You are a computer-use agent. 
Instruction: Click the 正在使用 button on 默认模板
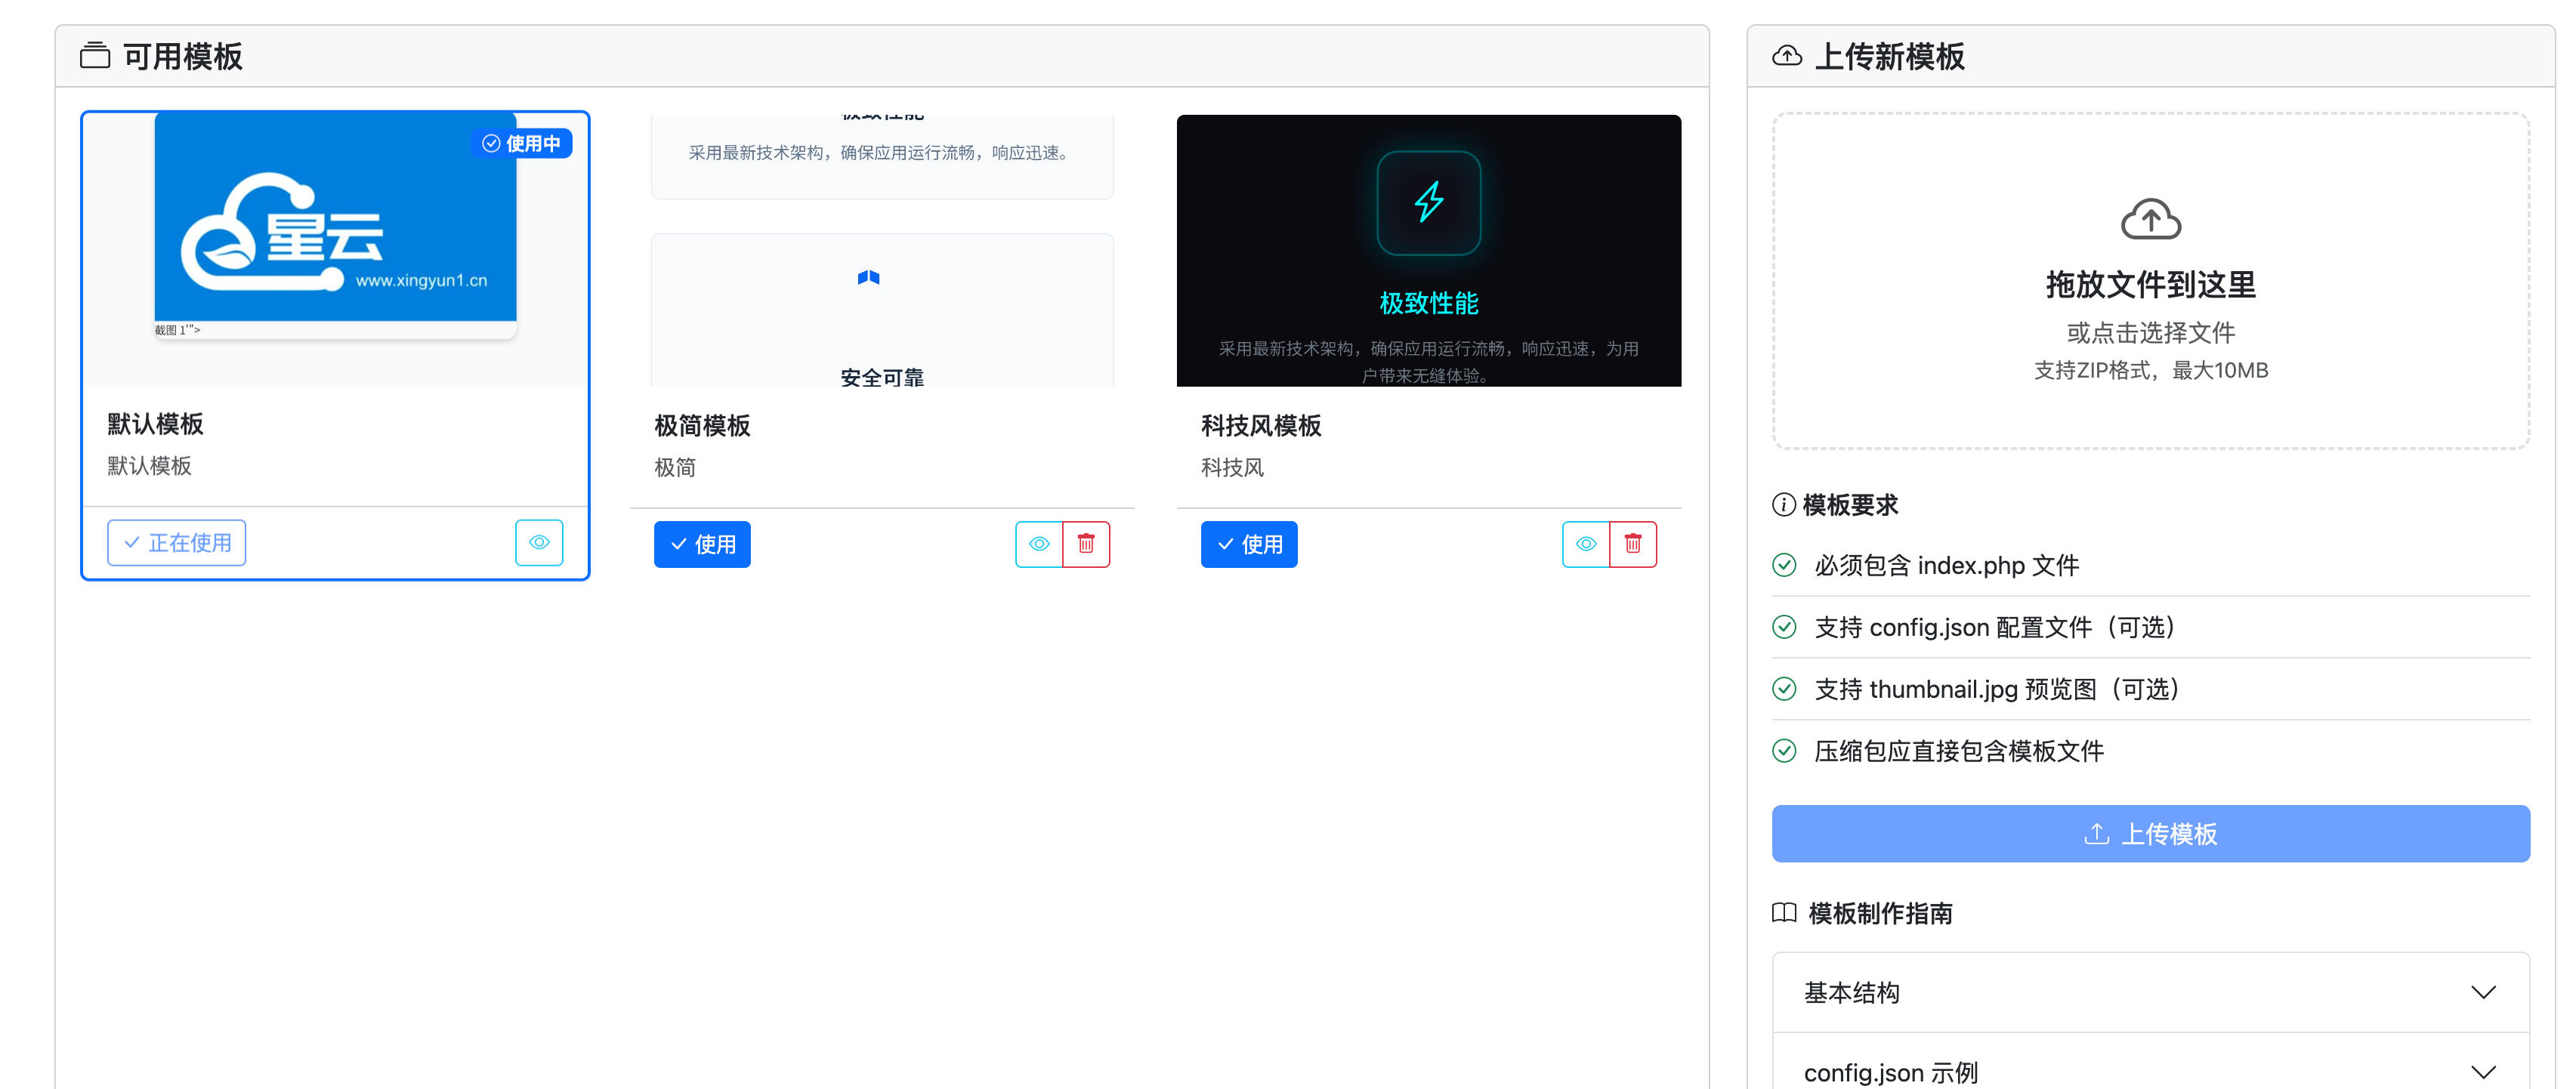(x=177, y=542)
